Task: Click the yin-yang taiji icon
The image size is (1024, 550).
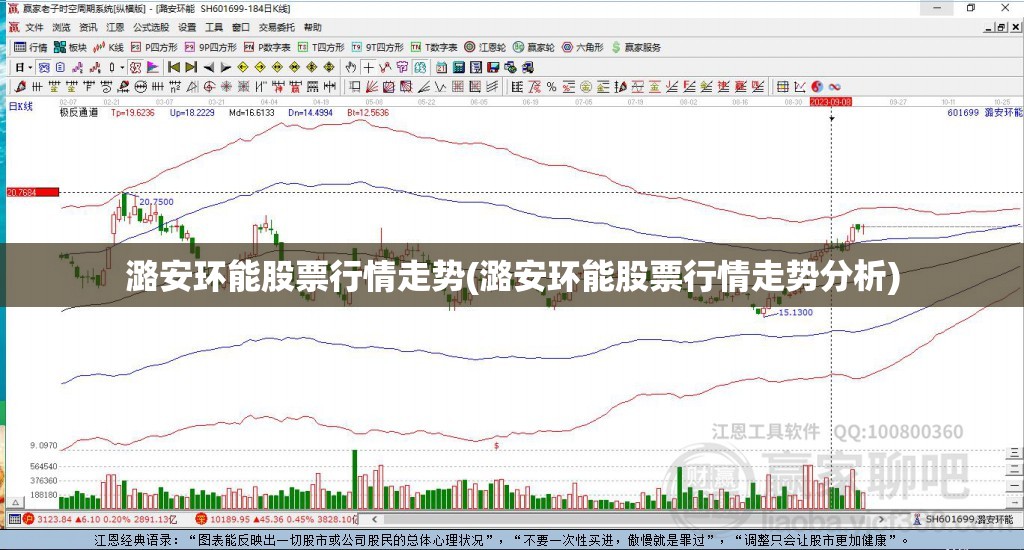Action: 817,87
